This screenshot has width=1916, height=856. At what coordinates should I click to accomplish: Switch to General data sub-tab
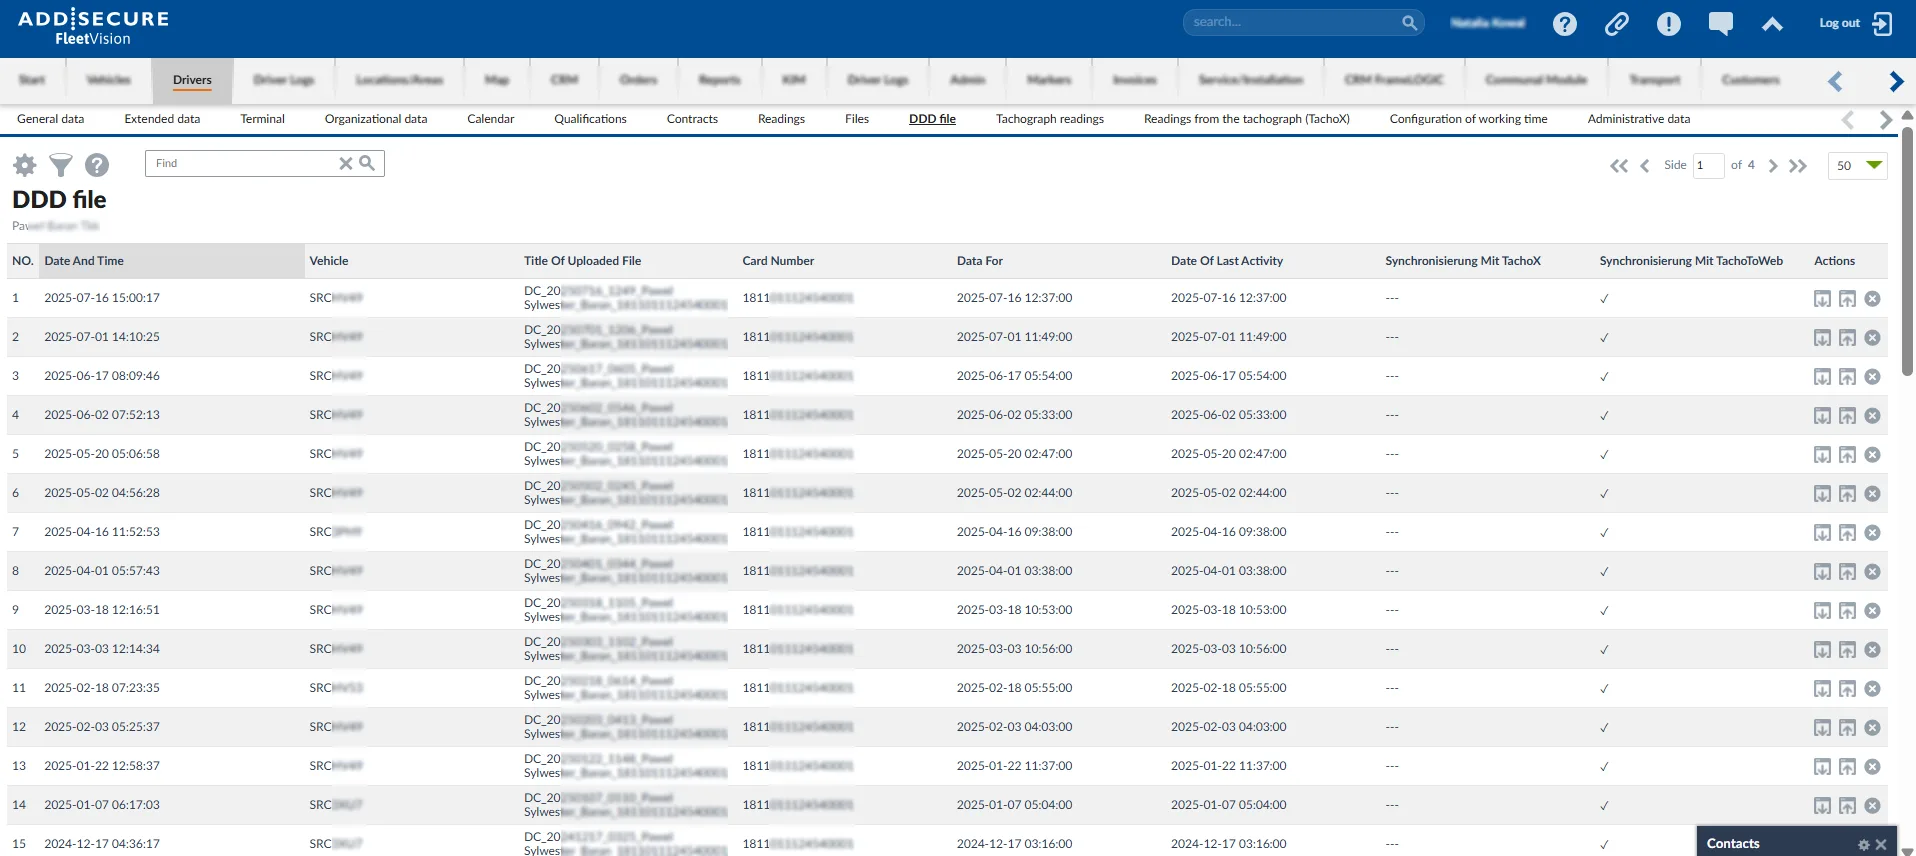point(51,119)
